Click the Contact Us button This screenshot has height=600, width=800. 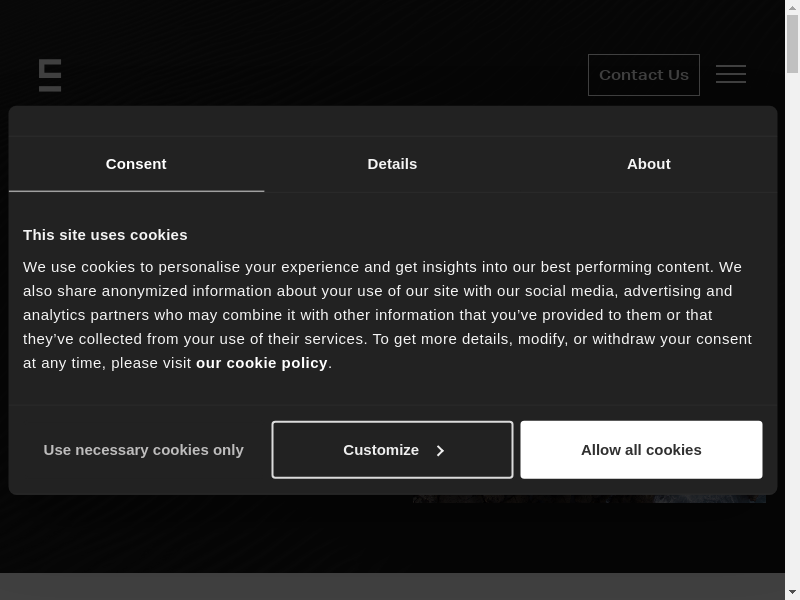[644, 75]
